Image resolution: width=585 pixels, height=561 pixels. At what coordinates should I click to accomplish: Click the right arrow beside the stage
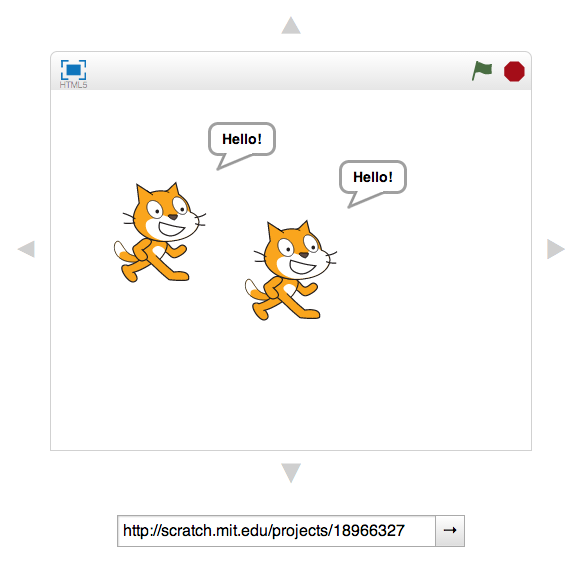click(556, 249)
